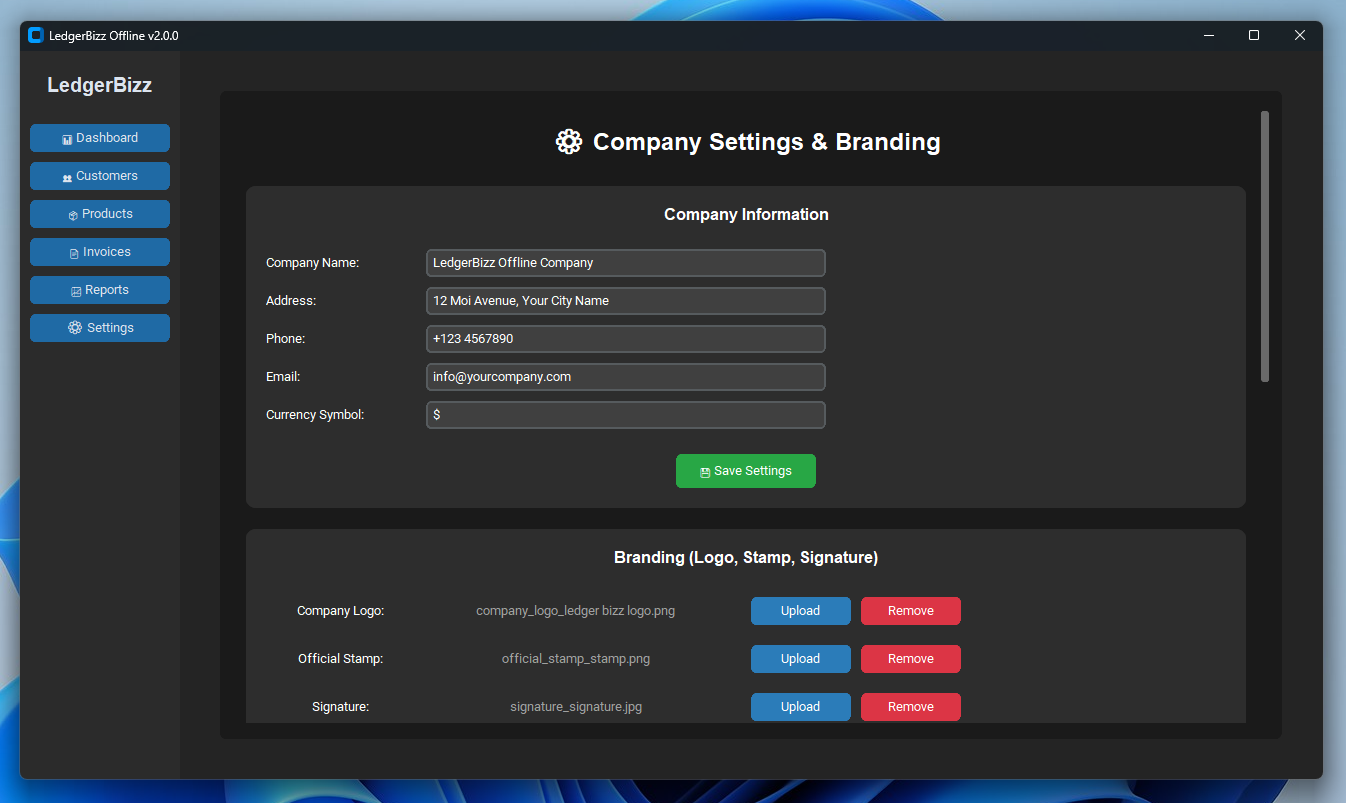The height and width of the screenshot is (803, 1346).
Task: Select the Email address field
Action: 625,377
